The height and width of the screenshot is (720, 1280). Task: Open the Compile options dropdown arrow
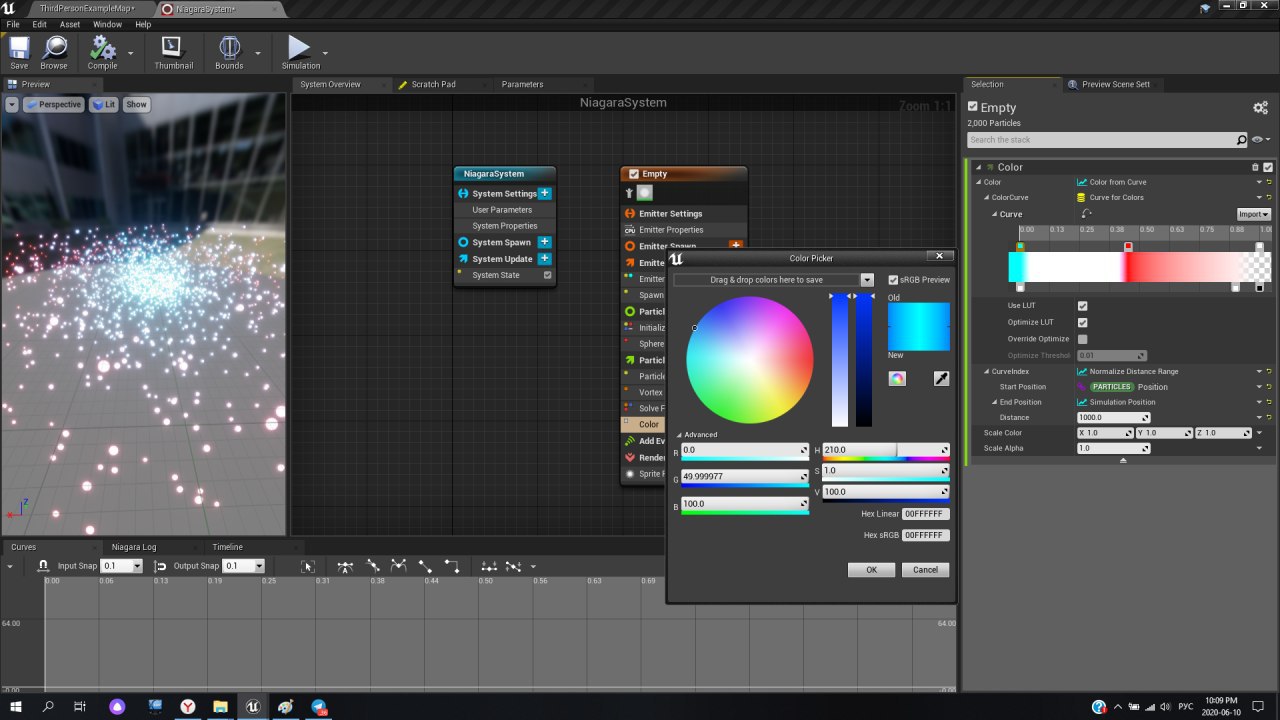(130, 53)
